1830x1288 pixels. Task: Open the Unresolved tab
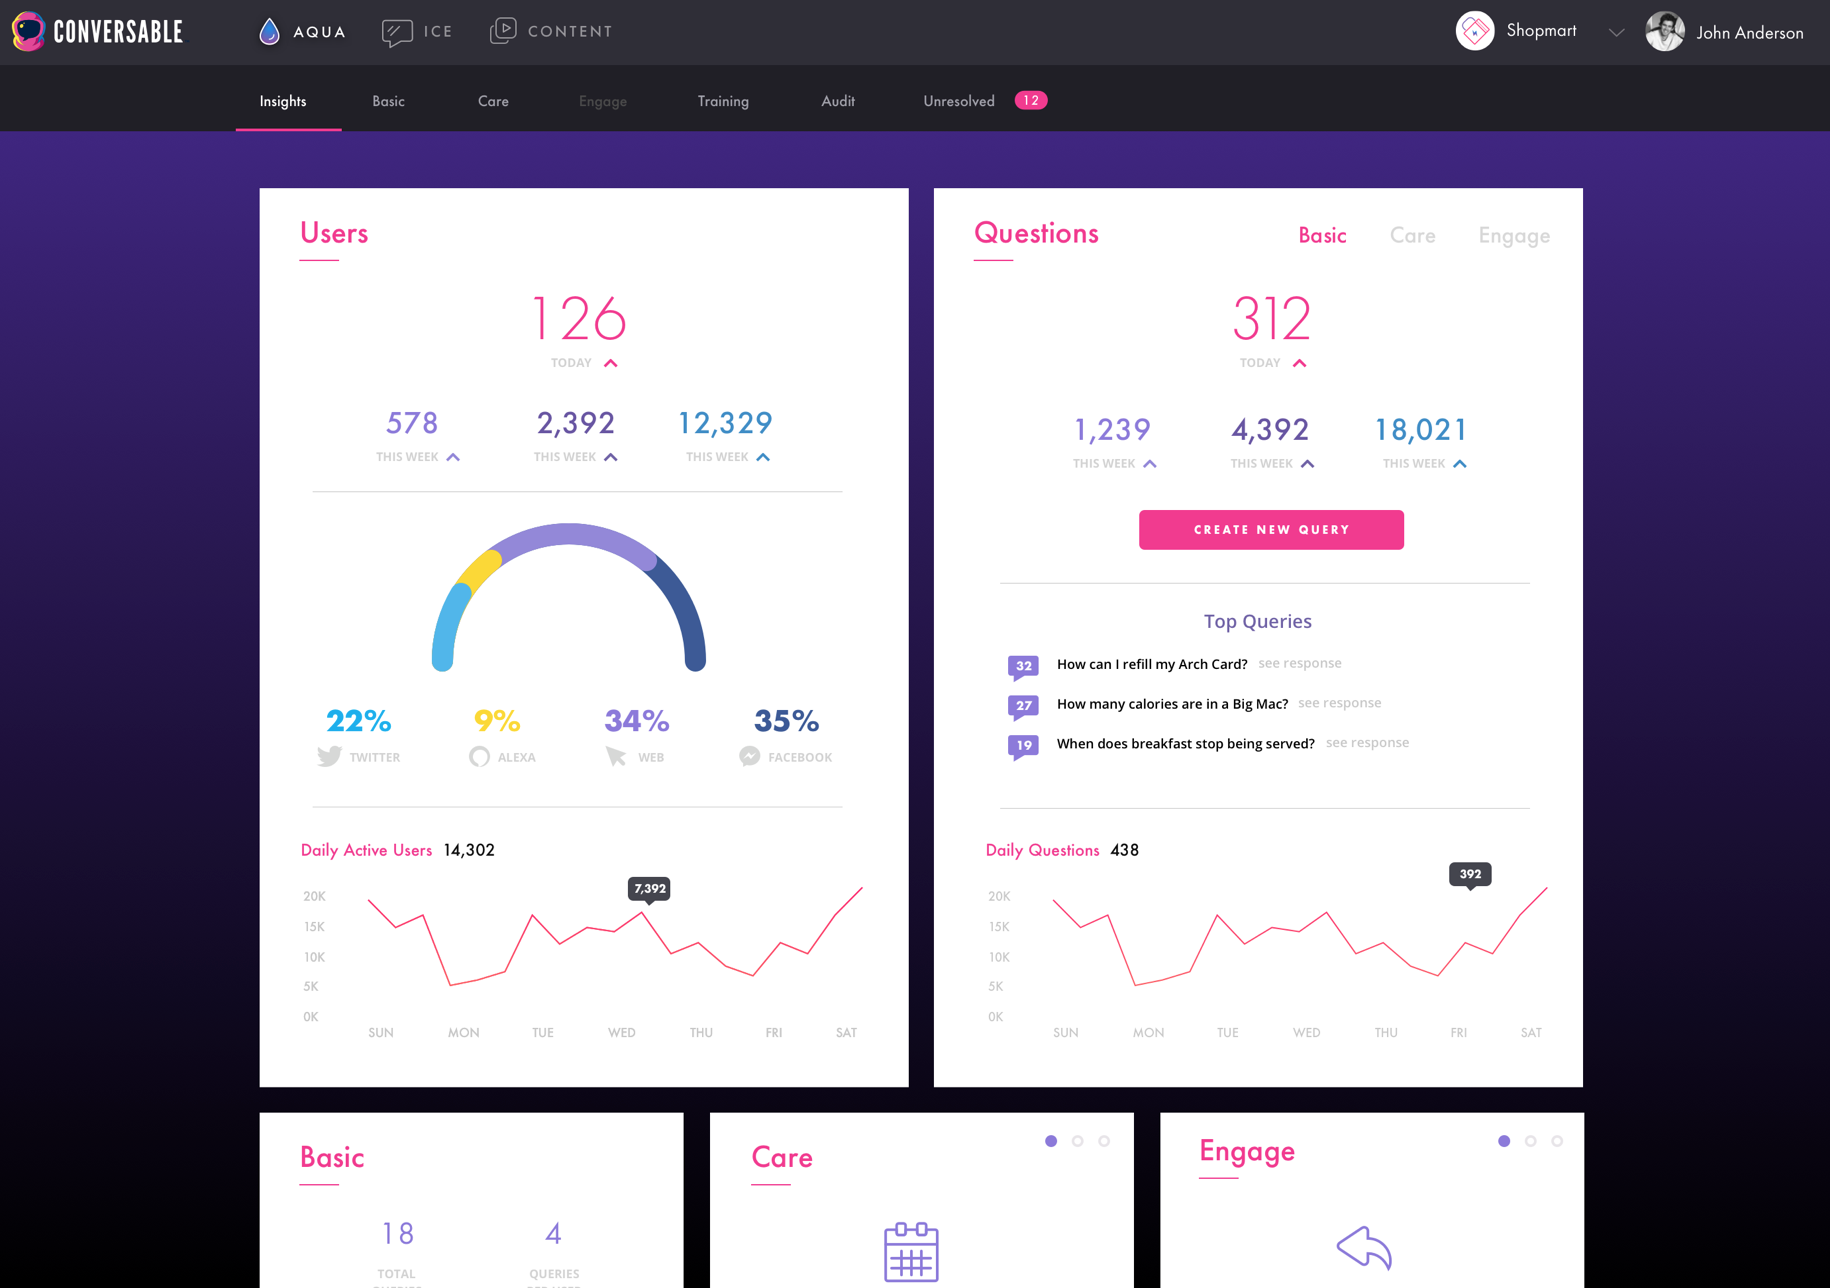click(959, 101)
